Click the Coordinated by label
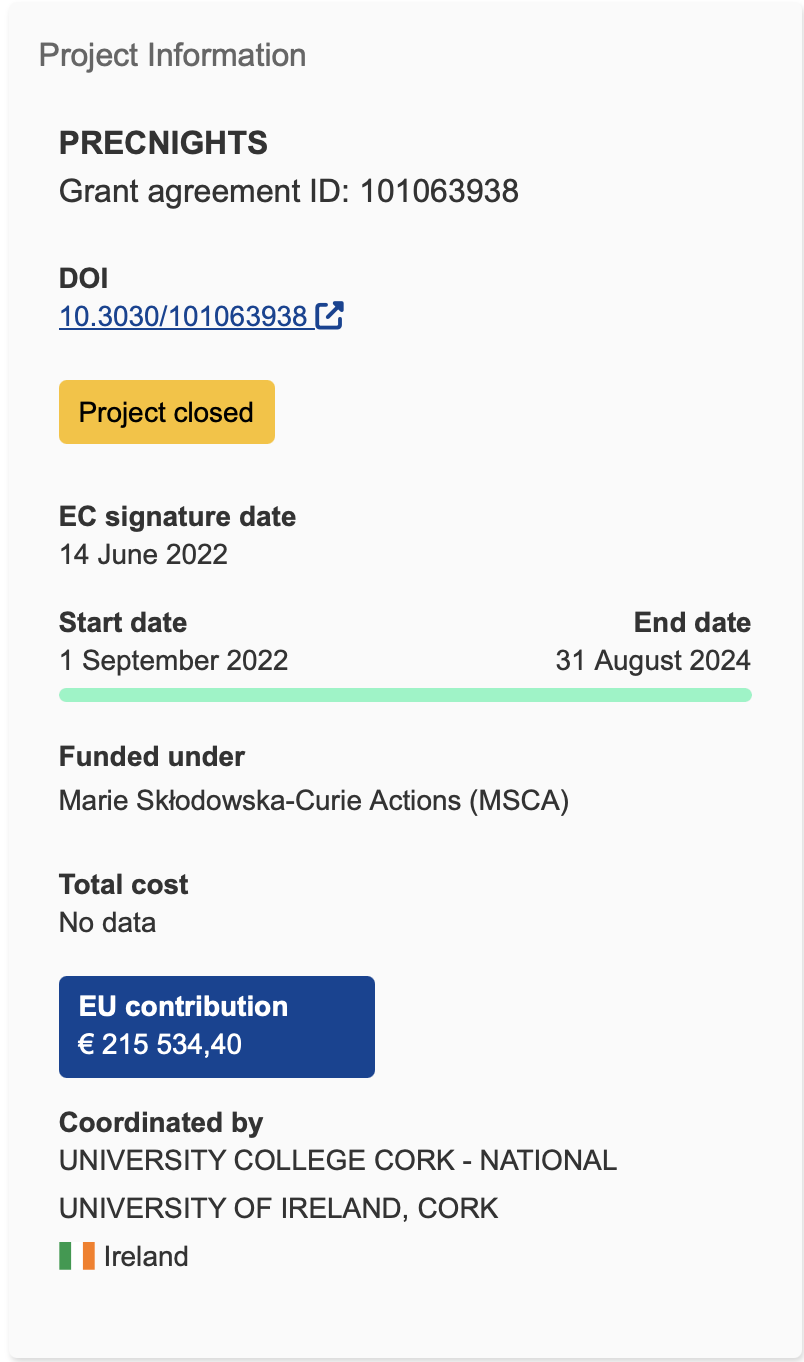This screenshot has width=804, height=1362. tap(161, 1123)
